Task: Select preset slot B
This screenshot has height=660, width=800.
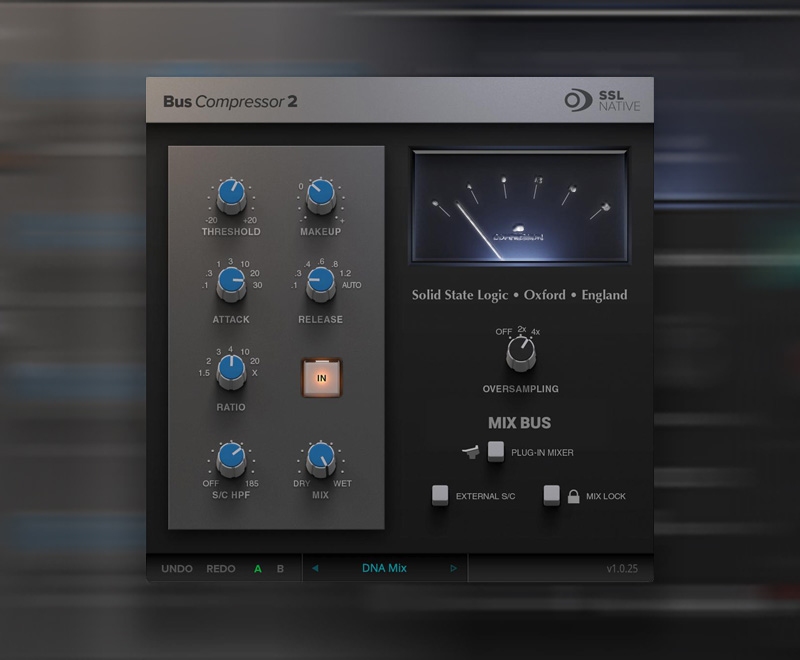Action: (x=280, y=569)
